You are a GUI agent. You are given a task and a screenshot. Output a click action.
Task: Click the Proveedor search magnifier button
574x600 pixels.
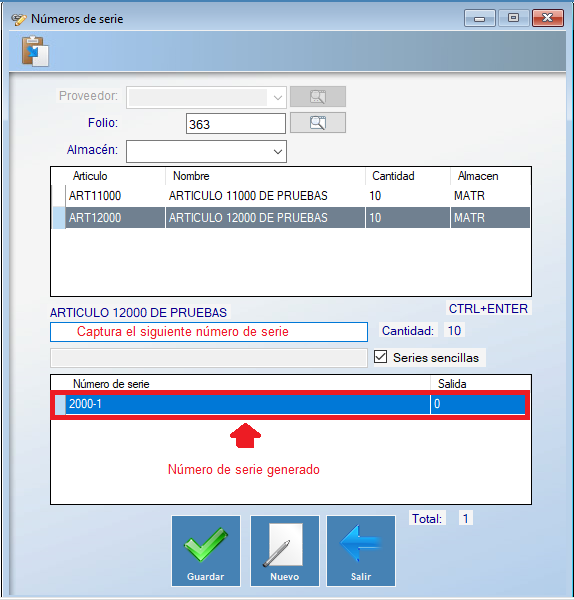coord(318,97)
